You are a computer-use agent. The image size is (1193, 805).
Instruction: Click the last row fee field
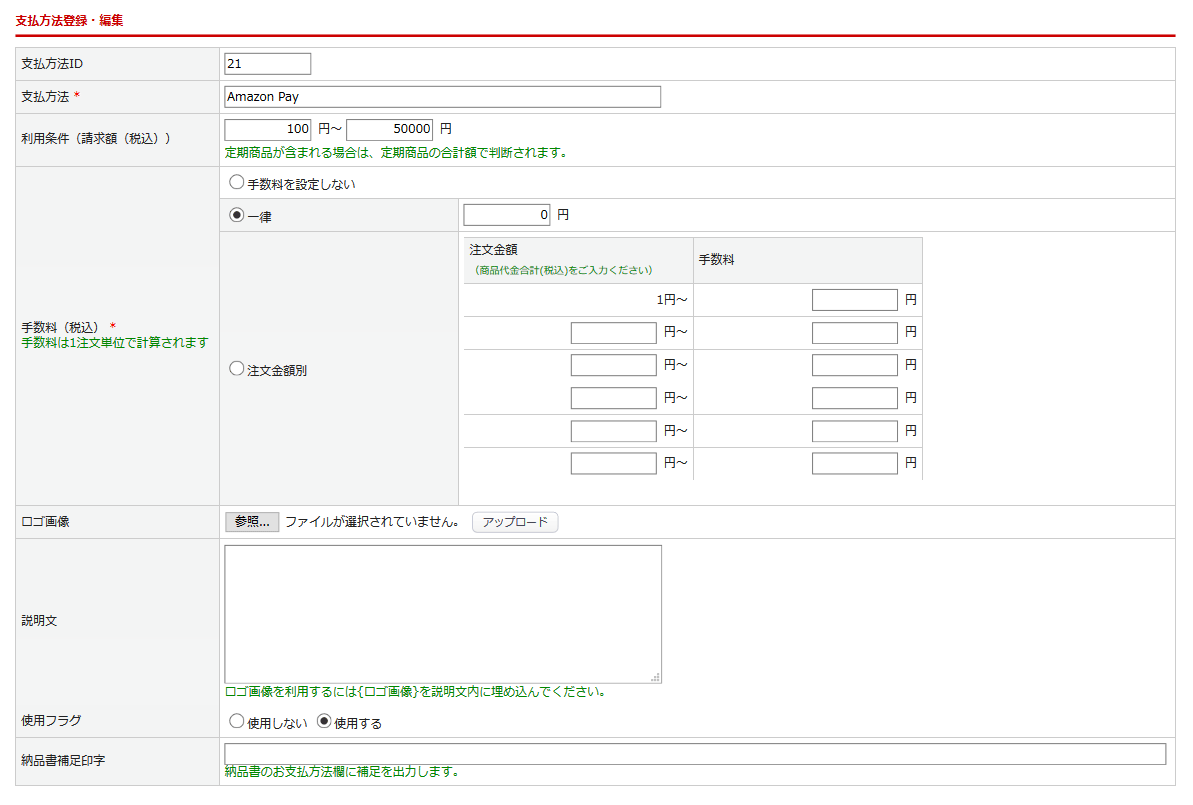855,464
